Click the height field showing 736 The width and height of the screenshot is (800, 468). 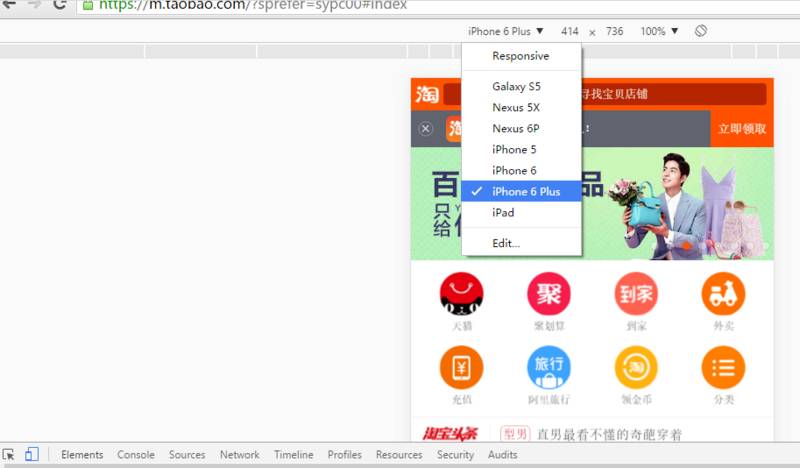tap(614, 31)
